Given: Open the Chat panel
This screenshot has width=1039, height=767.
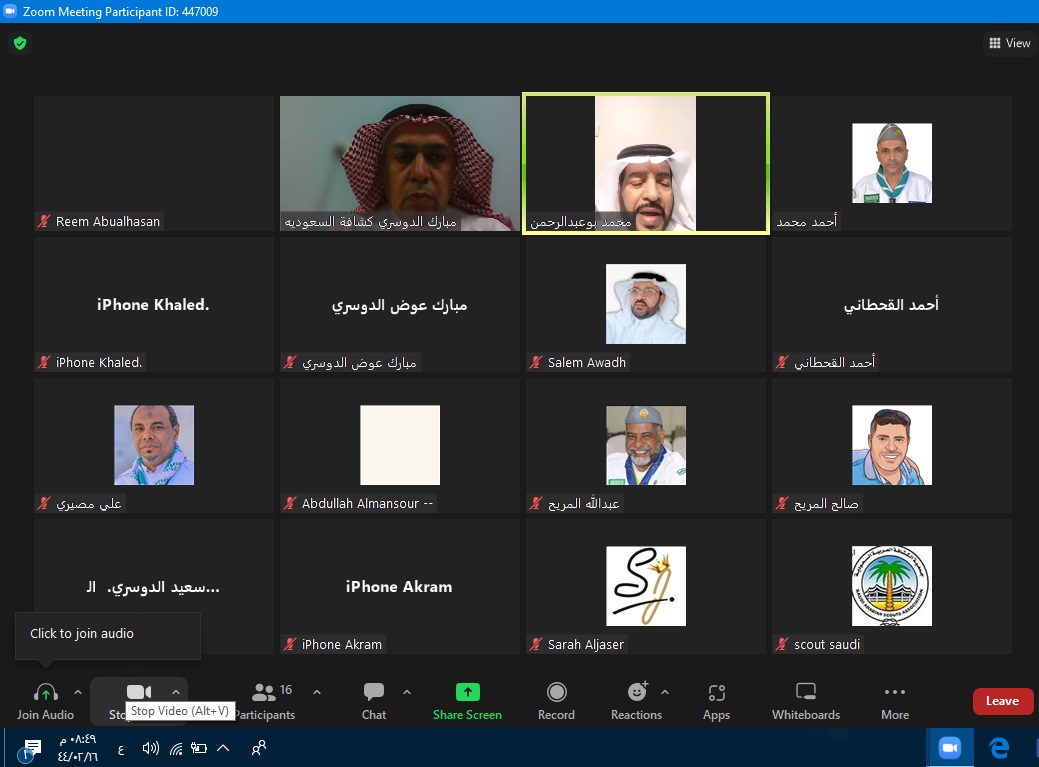Looking at the screenshot, I should (373, 699).
